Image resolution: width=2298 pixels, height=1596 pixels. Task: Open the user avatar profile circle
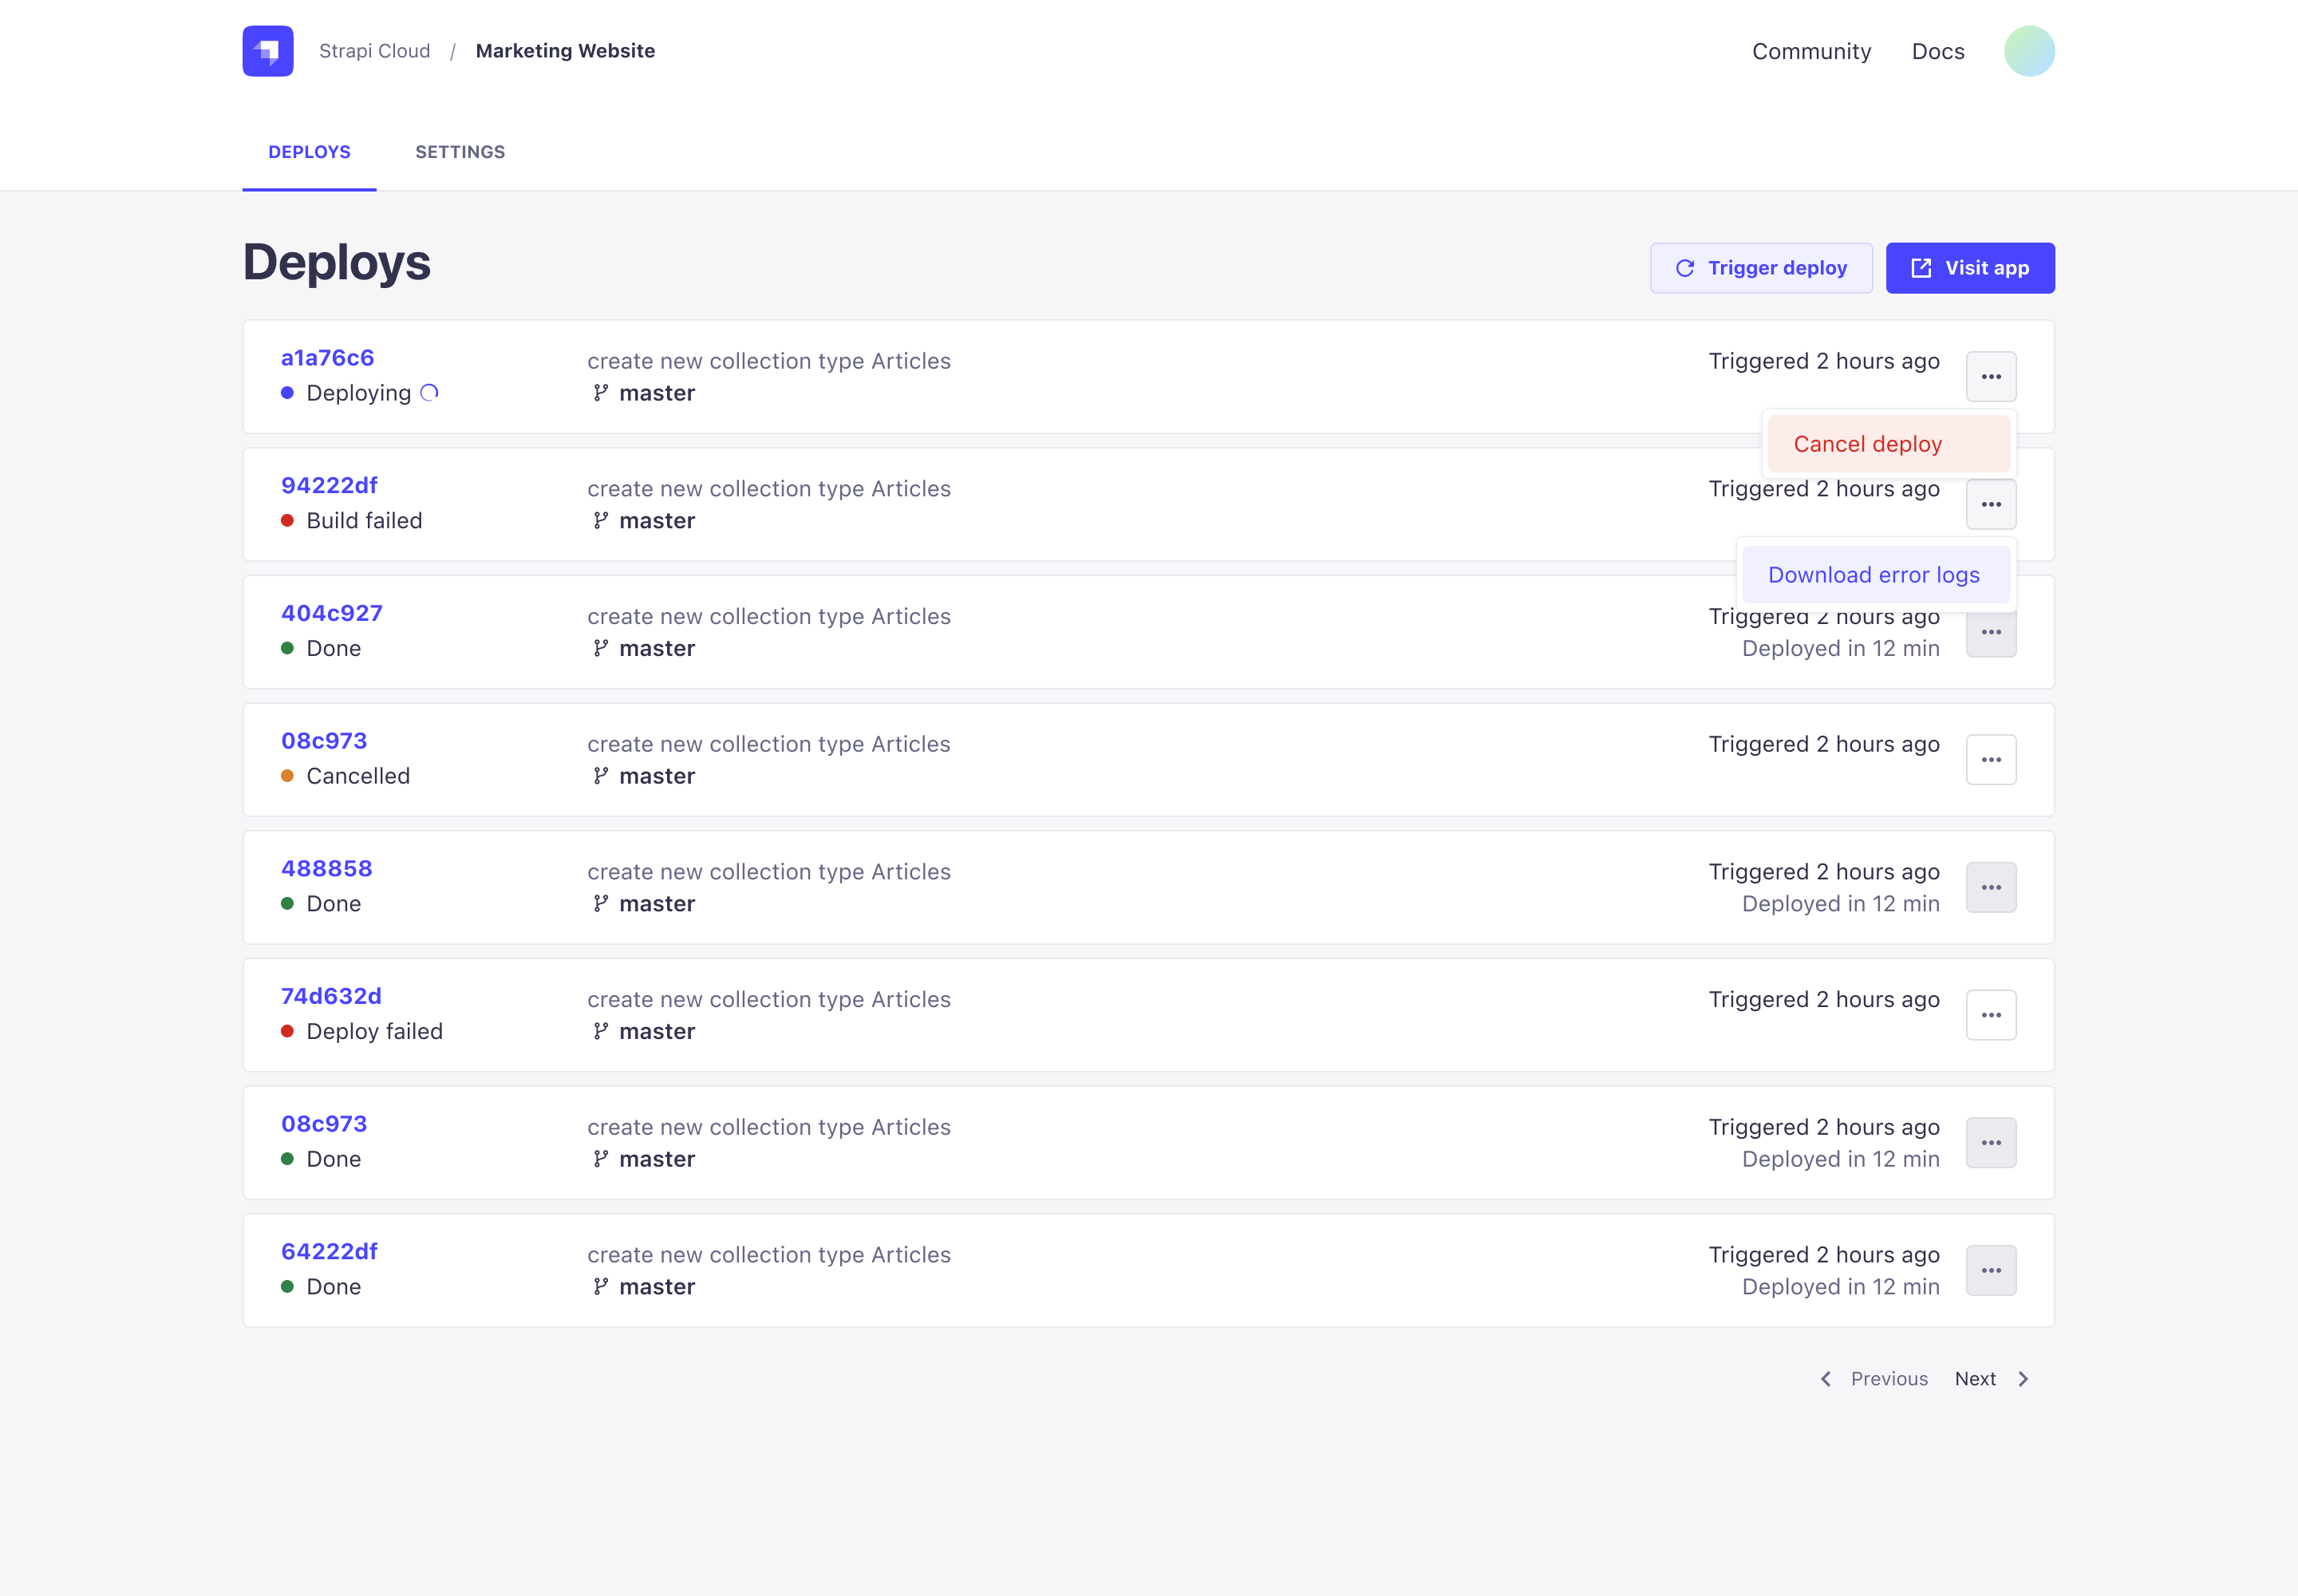tap(2028, 51)
